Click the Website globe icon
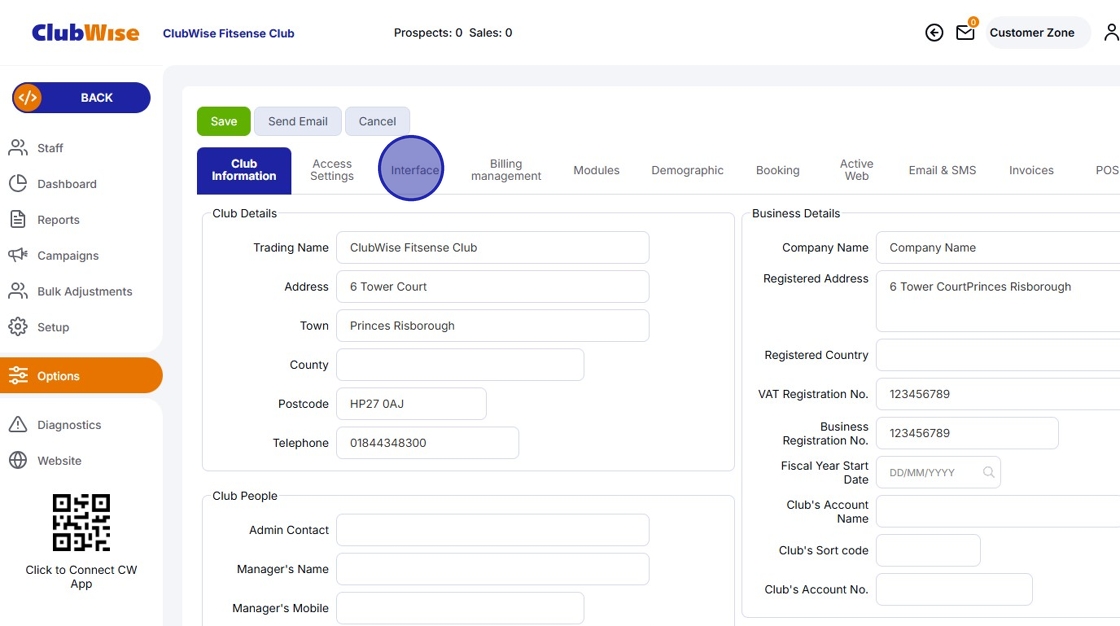 click(x=18, y=460)
